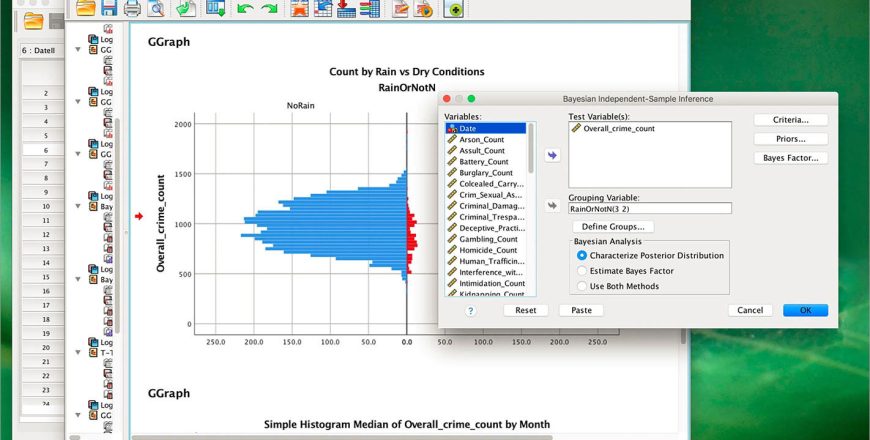870x440 pixels.
Task: Select Estimate Bayes Factor radio option
Action: 581,271
